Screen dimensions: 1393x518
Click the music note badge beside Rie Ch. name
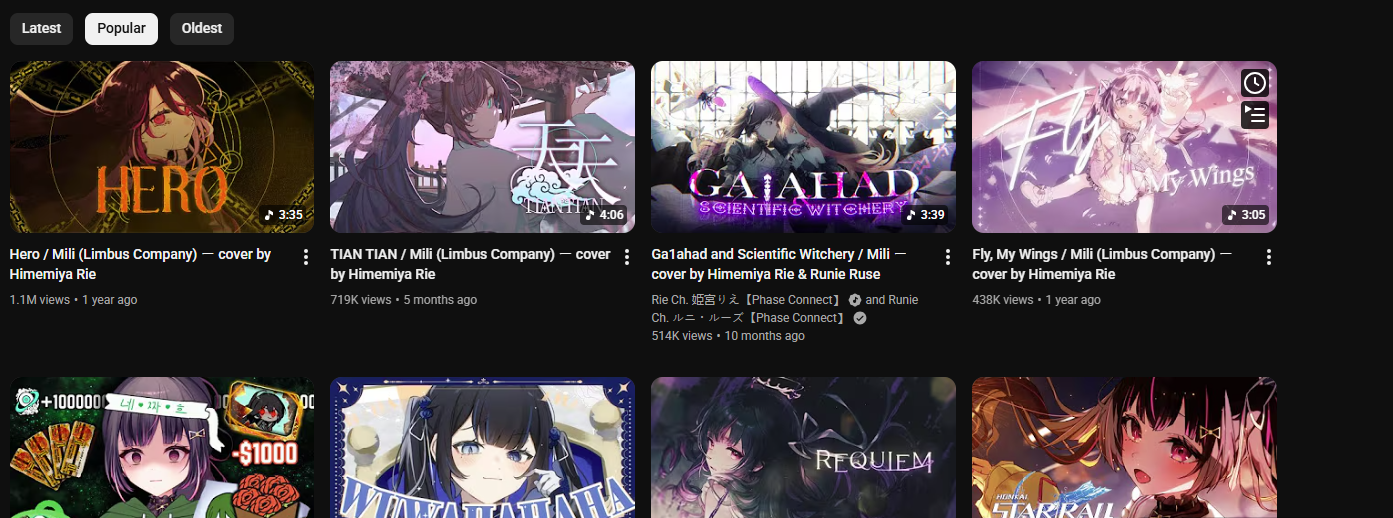coord(855,300)
